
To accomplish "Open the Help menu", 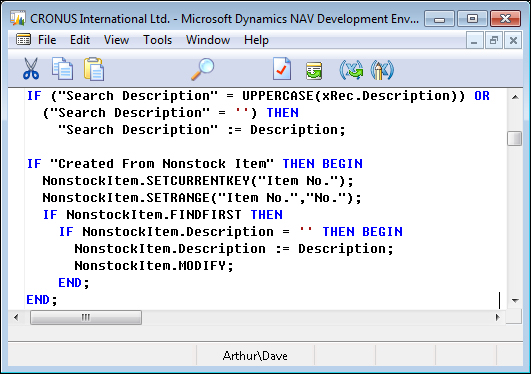I will (256, 40).
